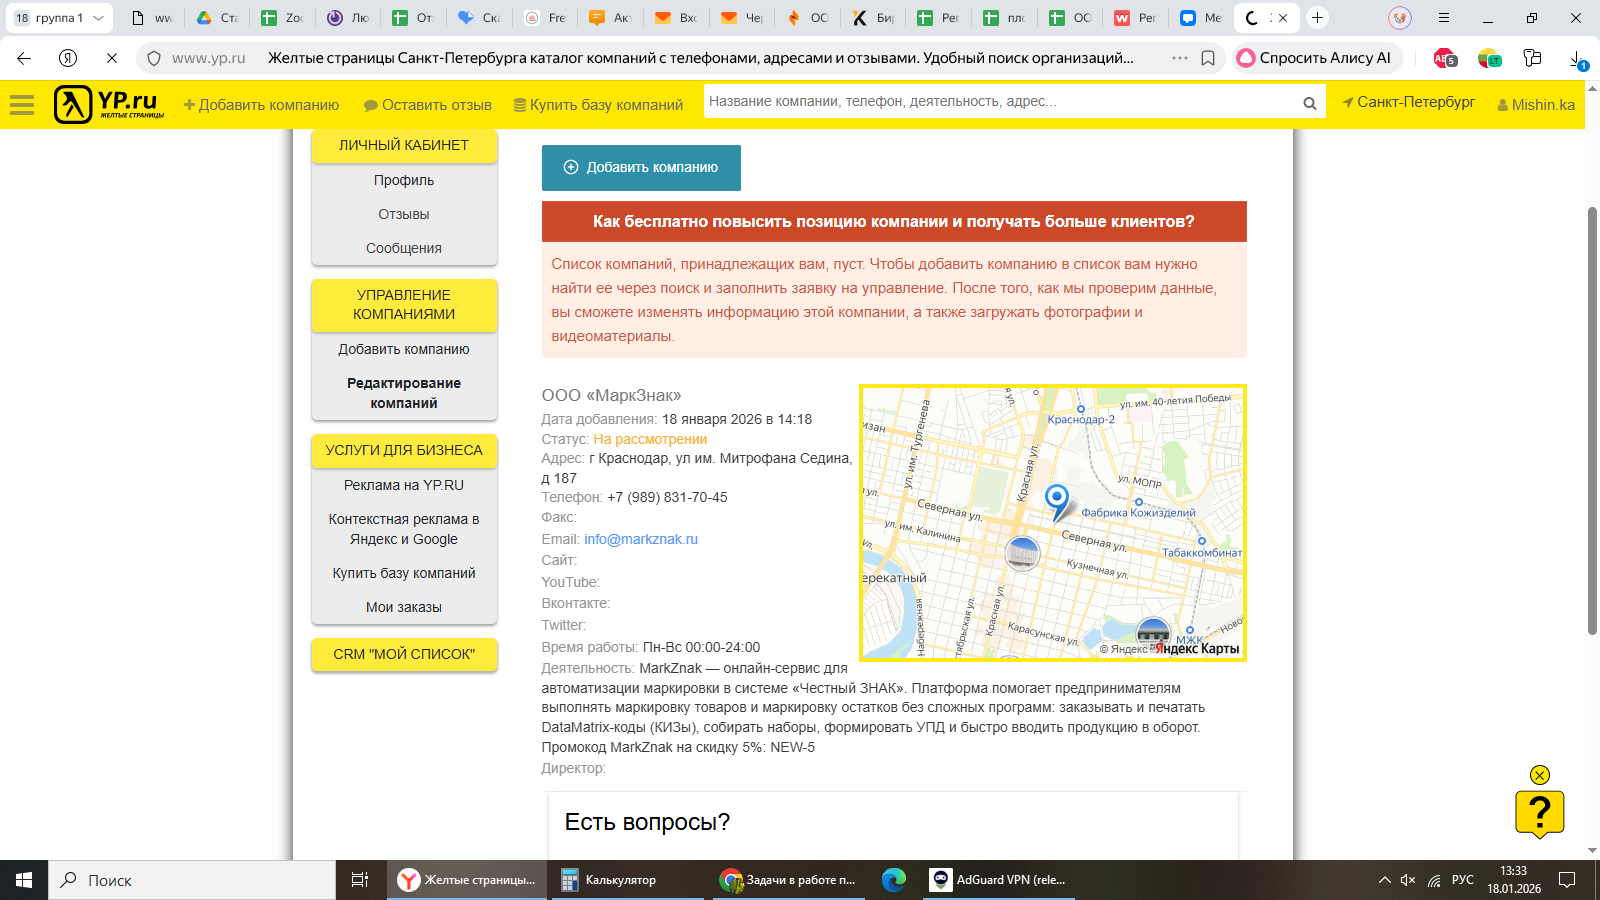Click the Yandex map of Krasnodar
This screenshot has width=1600, height=900.
[x=1053, y=522]
